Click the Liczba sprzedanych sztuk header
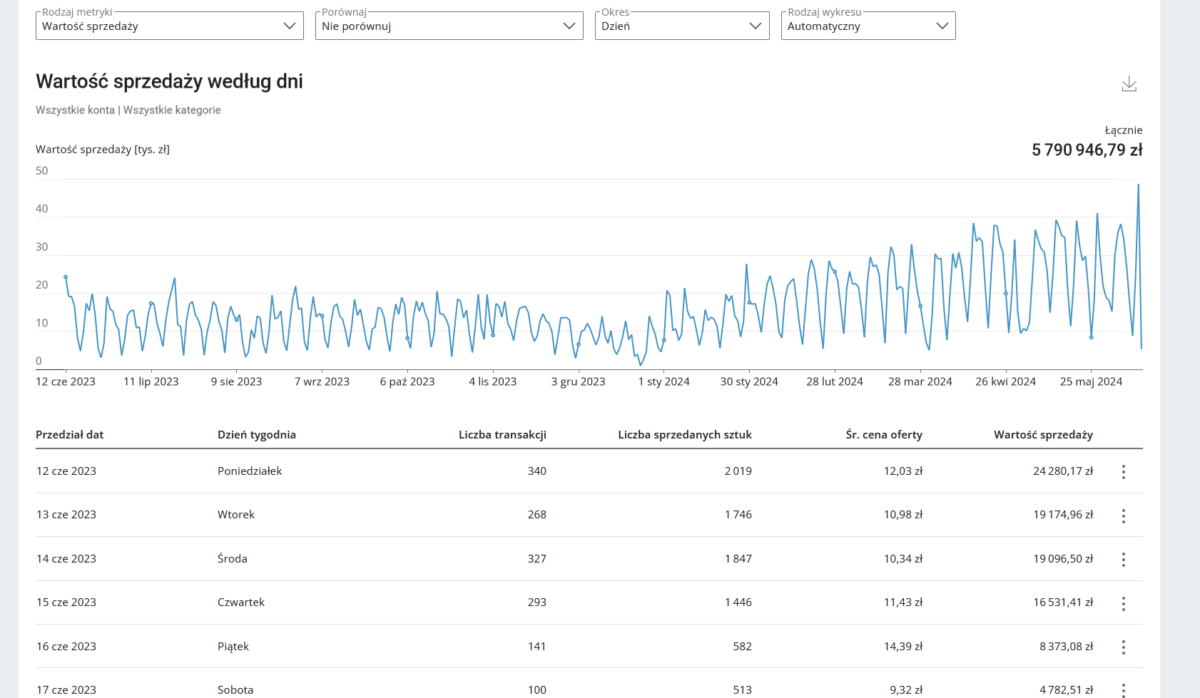Screen dimensions: 1200x698 point(684,435)
